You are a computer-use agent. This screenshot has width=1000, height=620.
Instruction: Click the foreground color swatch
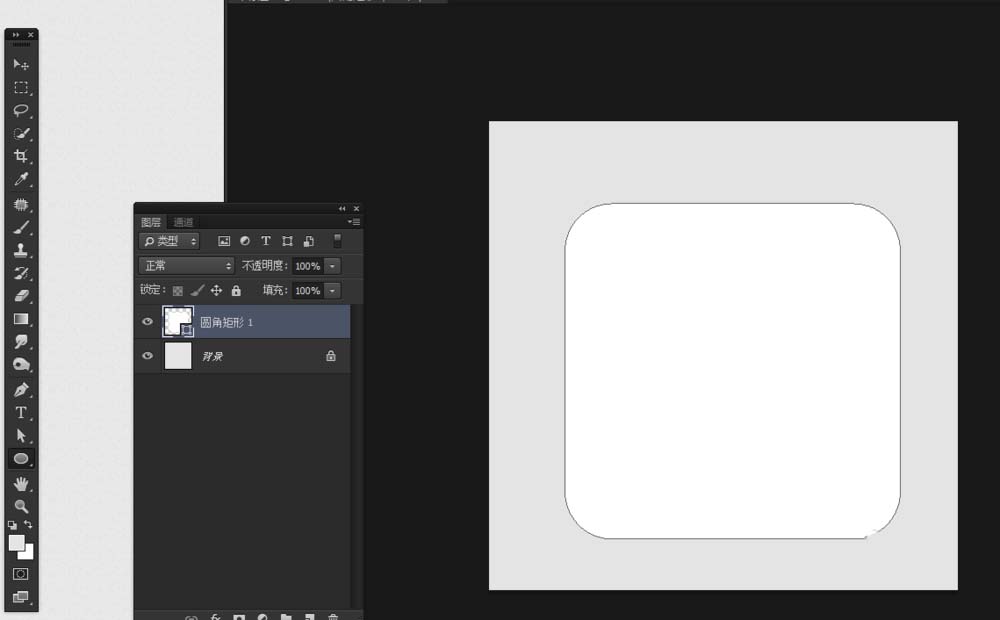tap(16, 542)
